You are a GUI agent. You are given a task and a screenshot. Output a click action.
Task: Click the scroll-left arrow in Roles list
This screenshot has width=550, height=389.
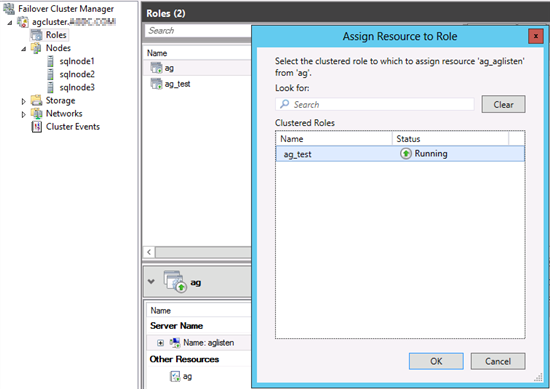[x=149, y=252]
